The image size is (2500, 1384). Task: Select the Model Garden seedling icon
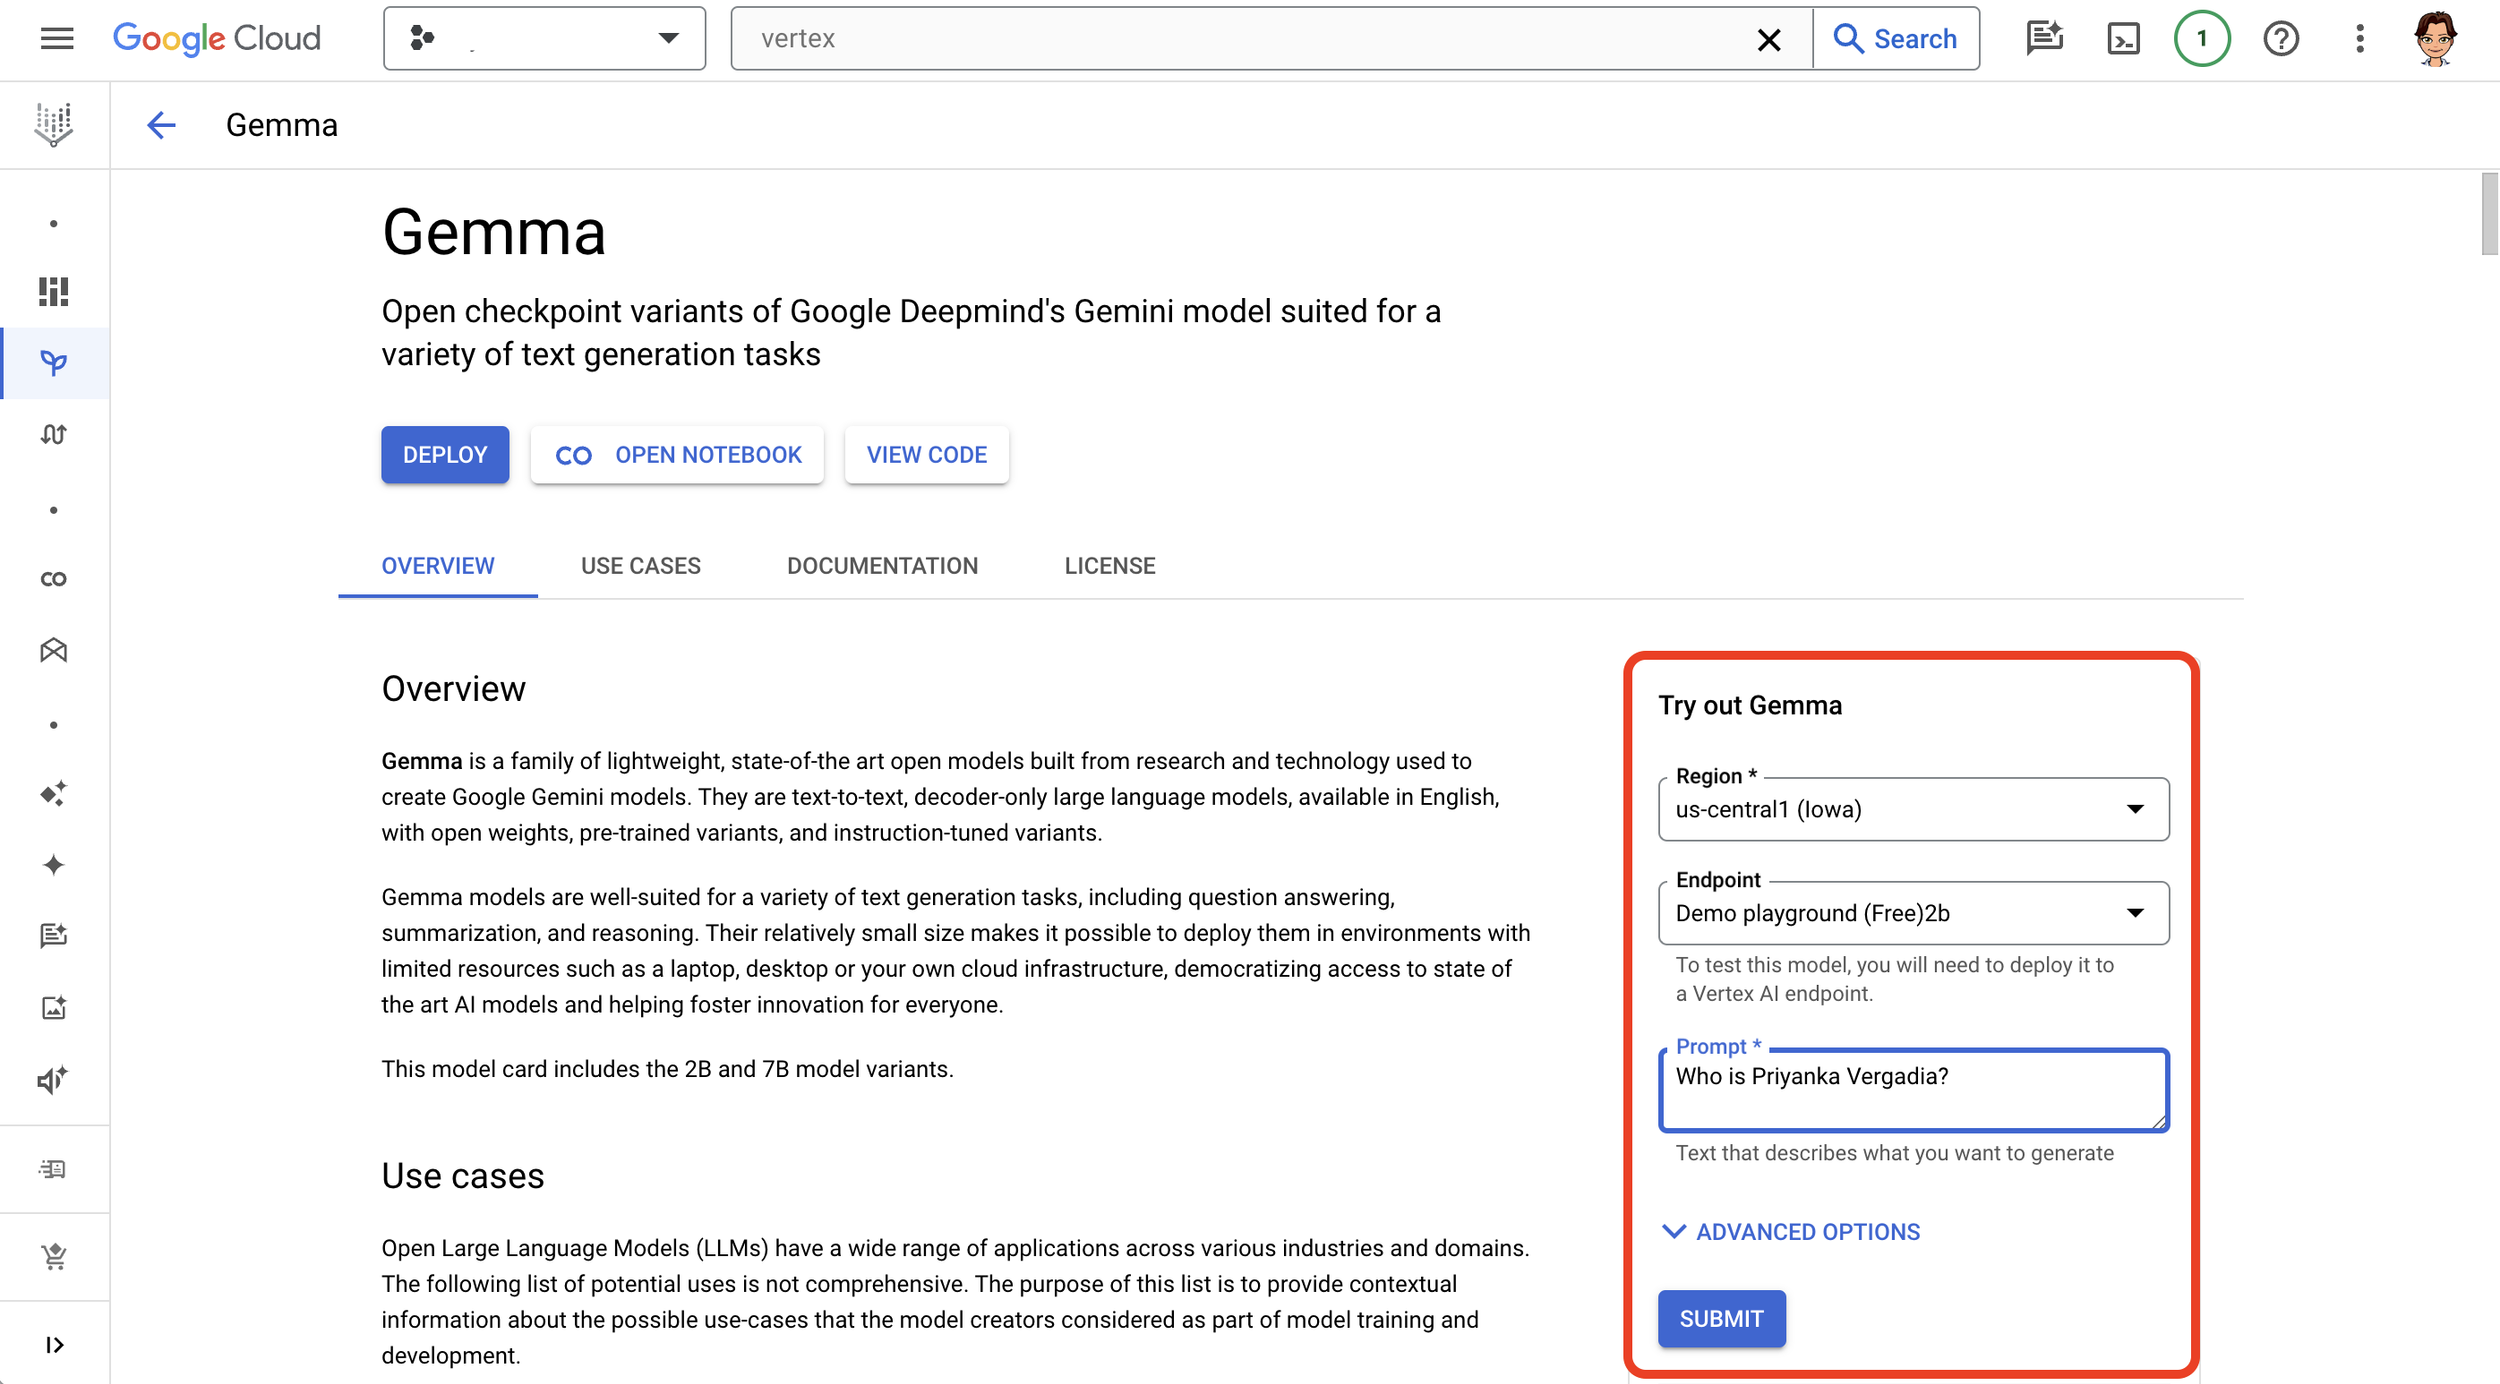tap(54, 363)
